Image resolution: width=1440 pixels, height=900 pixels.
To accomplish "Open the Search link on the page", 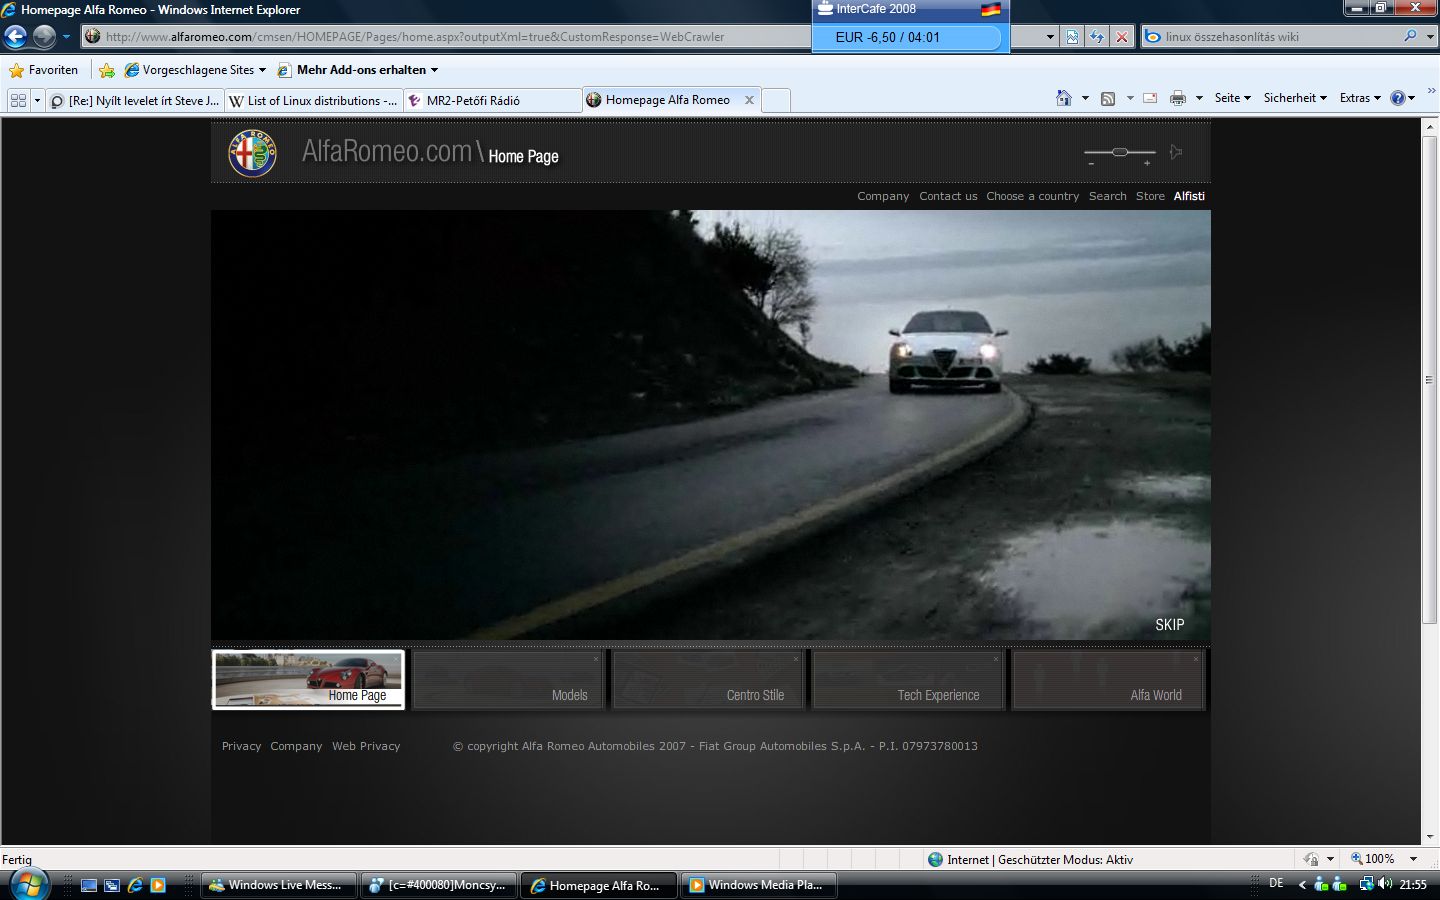I will coord(1107,196).
